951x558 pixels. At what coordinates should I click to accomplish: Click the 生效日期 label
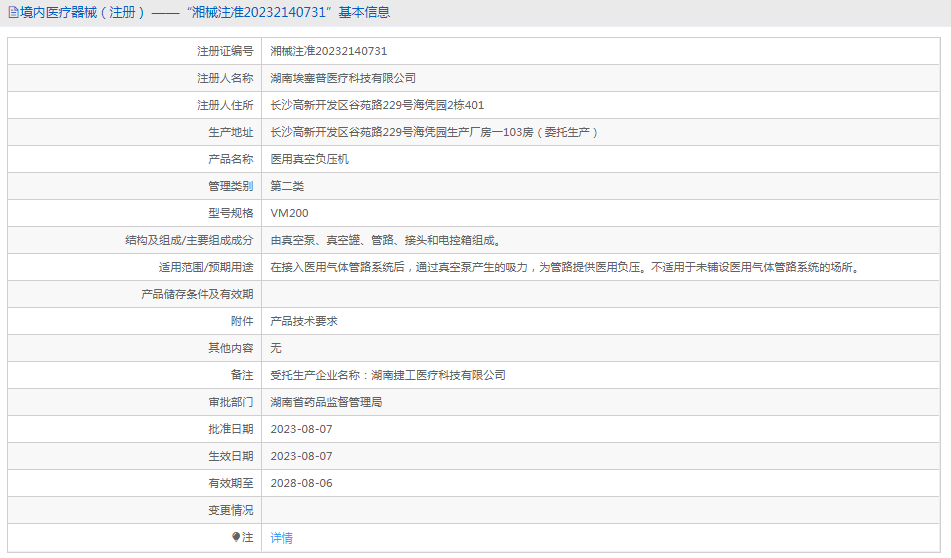[230, 456]
